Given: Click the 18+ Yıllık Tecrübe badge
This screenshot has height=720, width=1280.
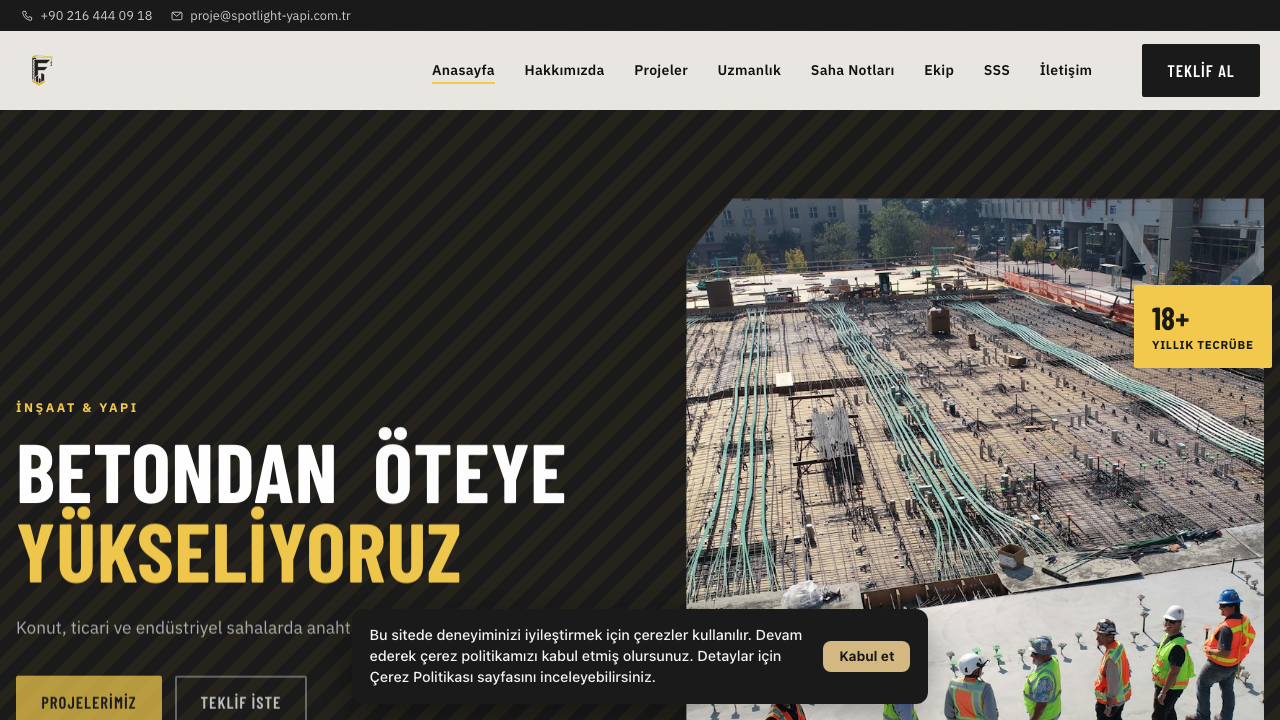Looking at the screenshot, I should pyautogui.click(x=1203, y=327).
